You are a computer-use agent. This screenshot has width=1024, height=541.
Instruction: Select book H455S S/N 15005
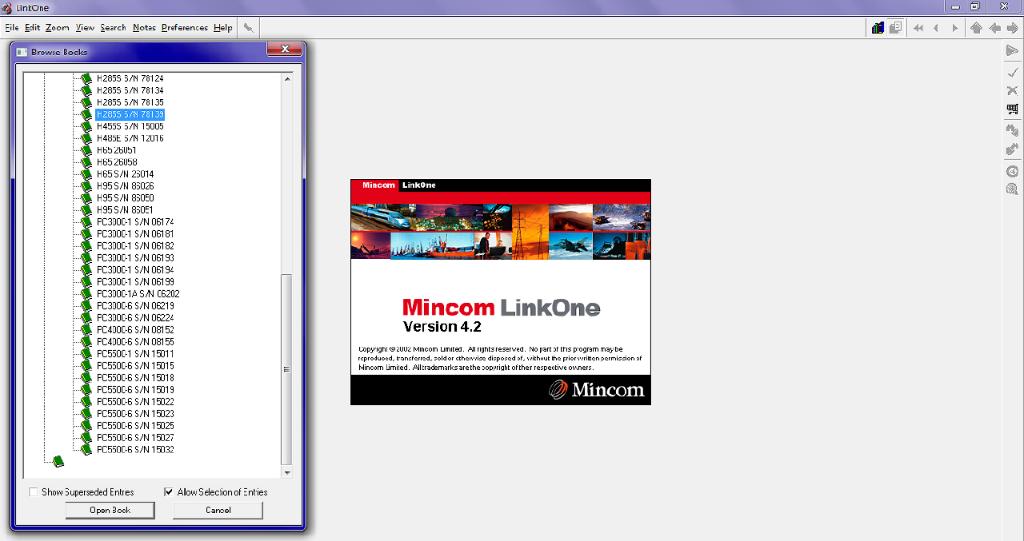pyautogui.click(x=130, y=127)
